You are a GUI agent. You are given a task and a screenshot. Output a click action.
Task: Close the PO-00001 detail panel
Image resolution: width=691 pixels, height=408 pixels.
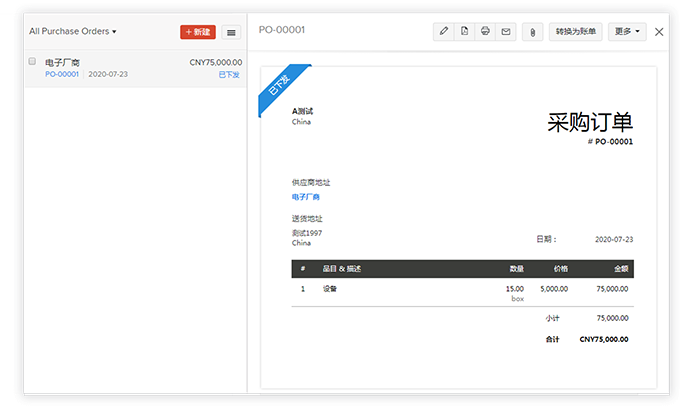[x=659, y=32]
